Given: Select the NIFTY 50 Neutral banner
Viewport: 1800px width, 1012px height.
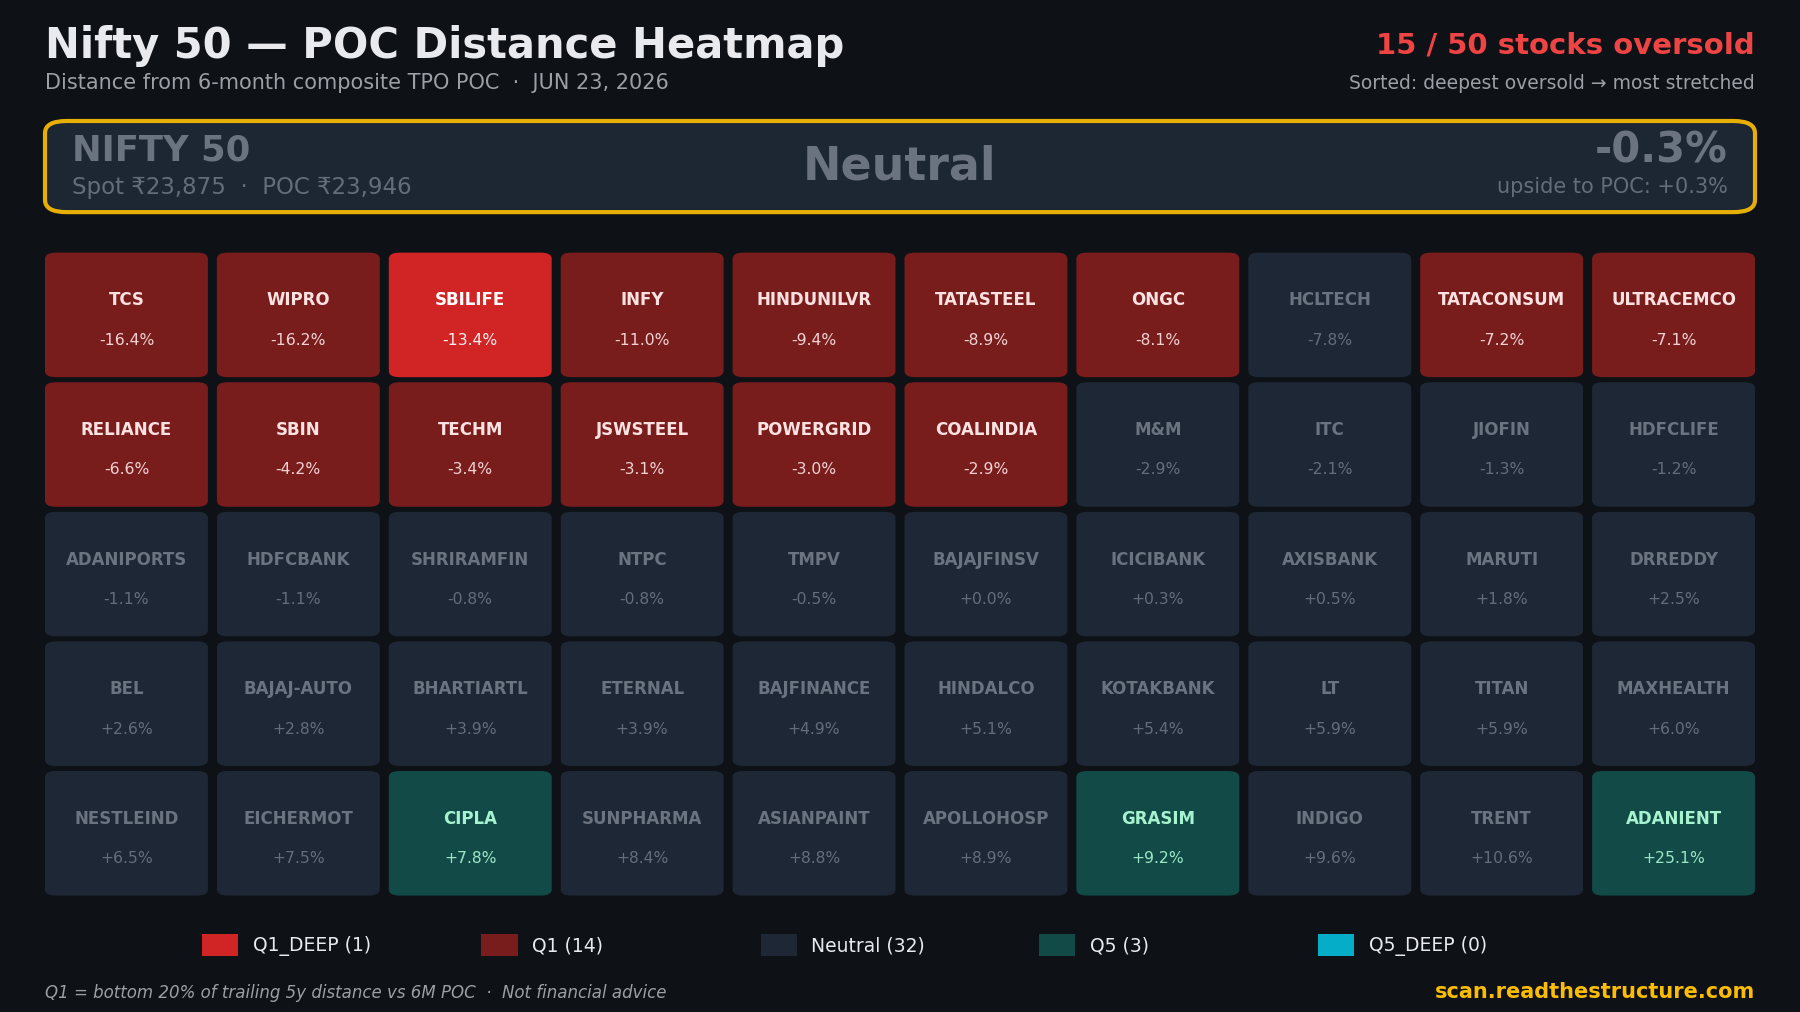Looking at the screenshot, I should (x=900, y=167).
